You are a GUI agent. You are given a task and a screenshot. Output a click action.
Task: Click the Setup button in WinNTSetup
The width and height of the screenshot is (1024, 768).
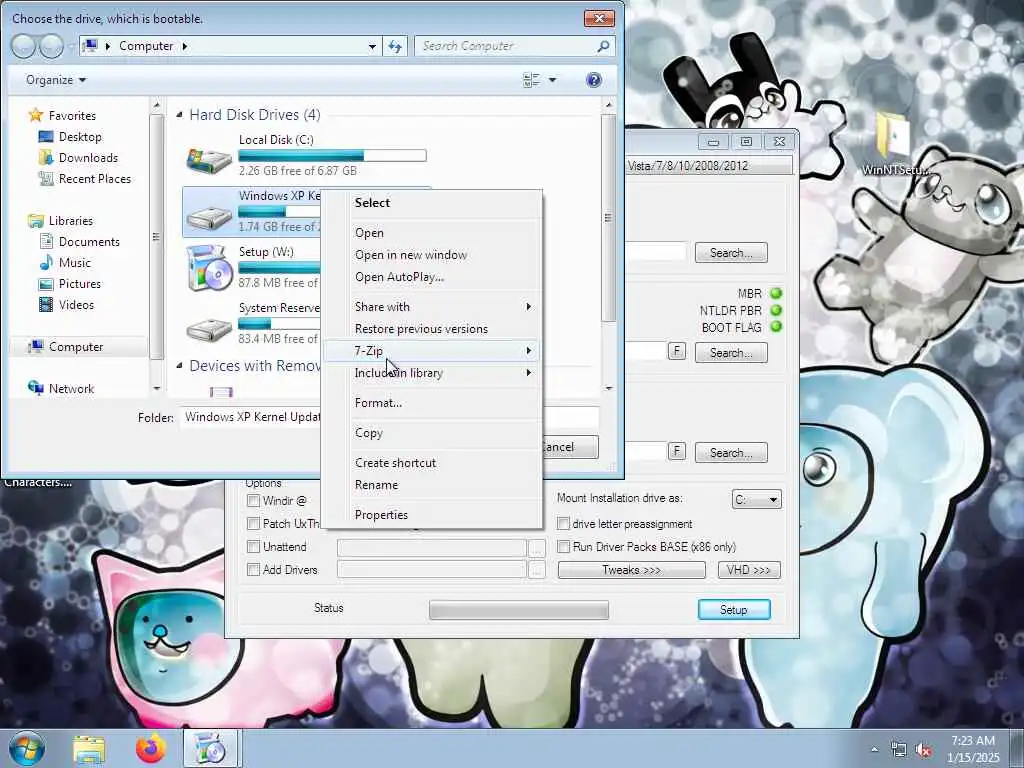click(734, 609)
